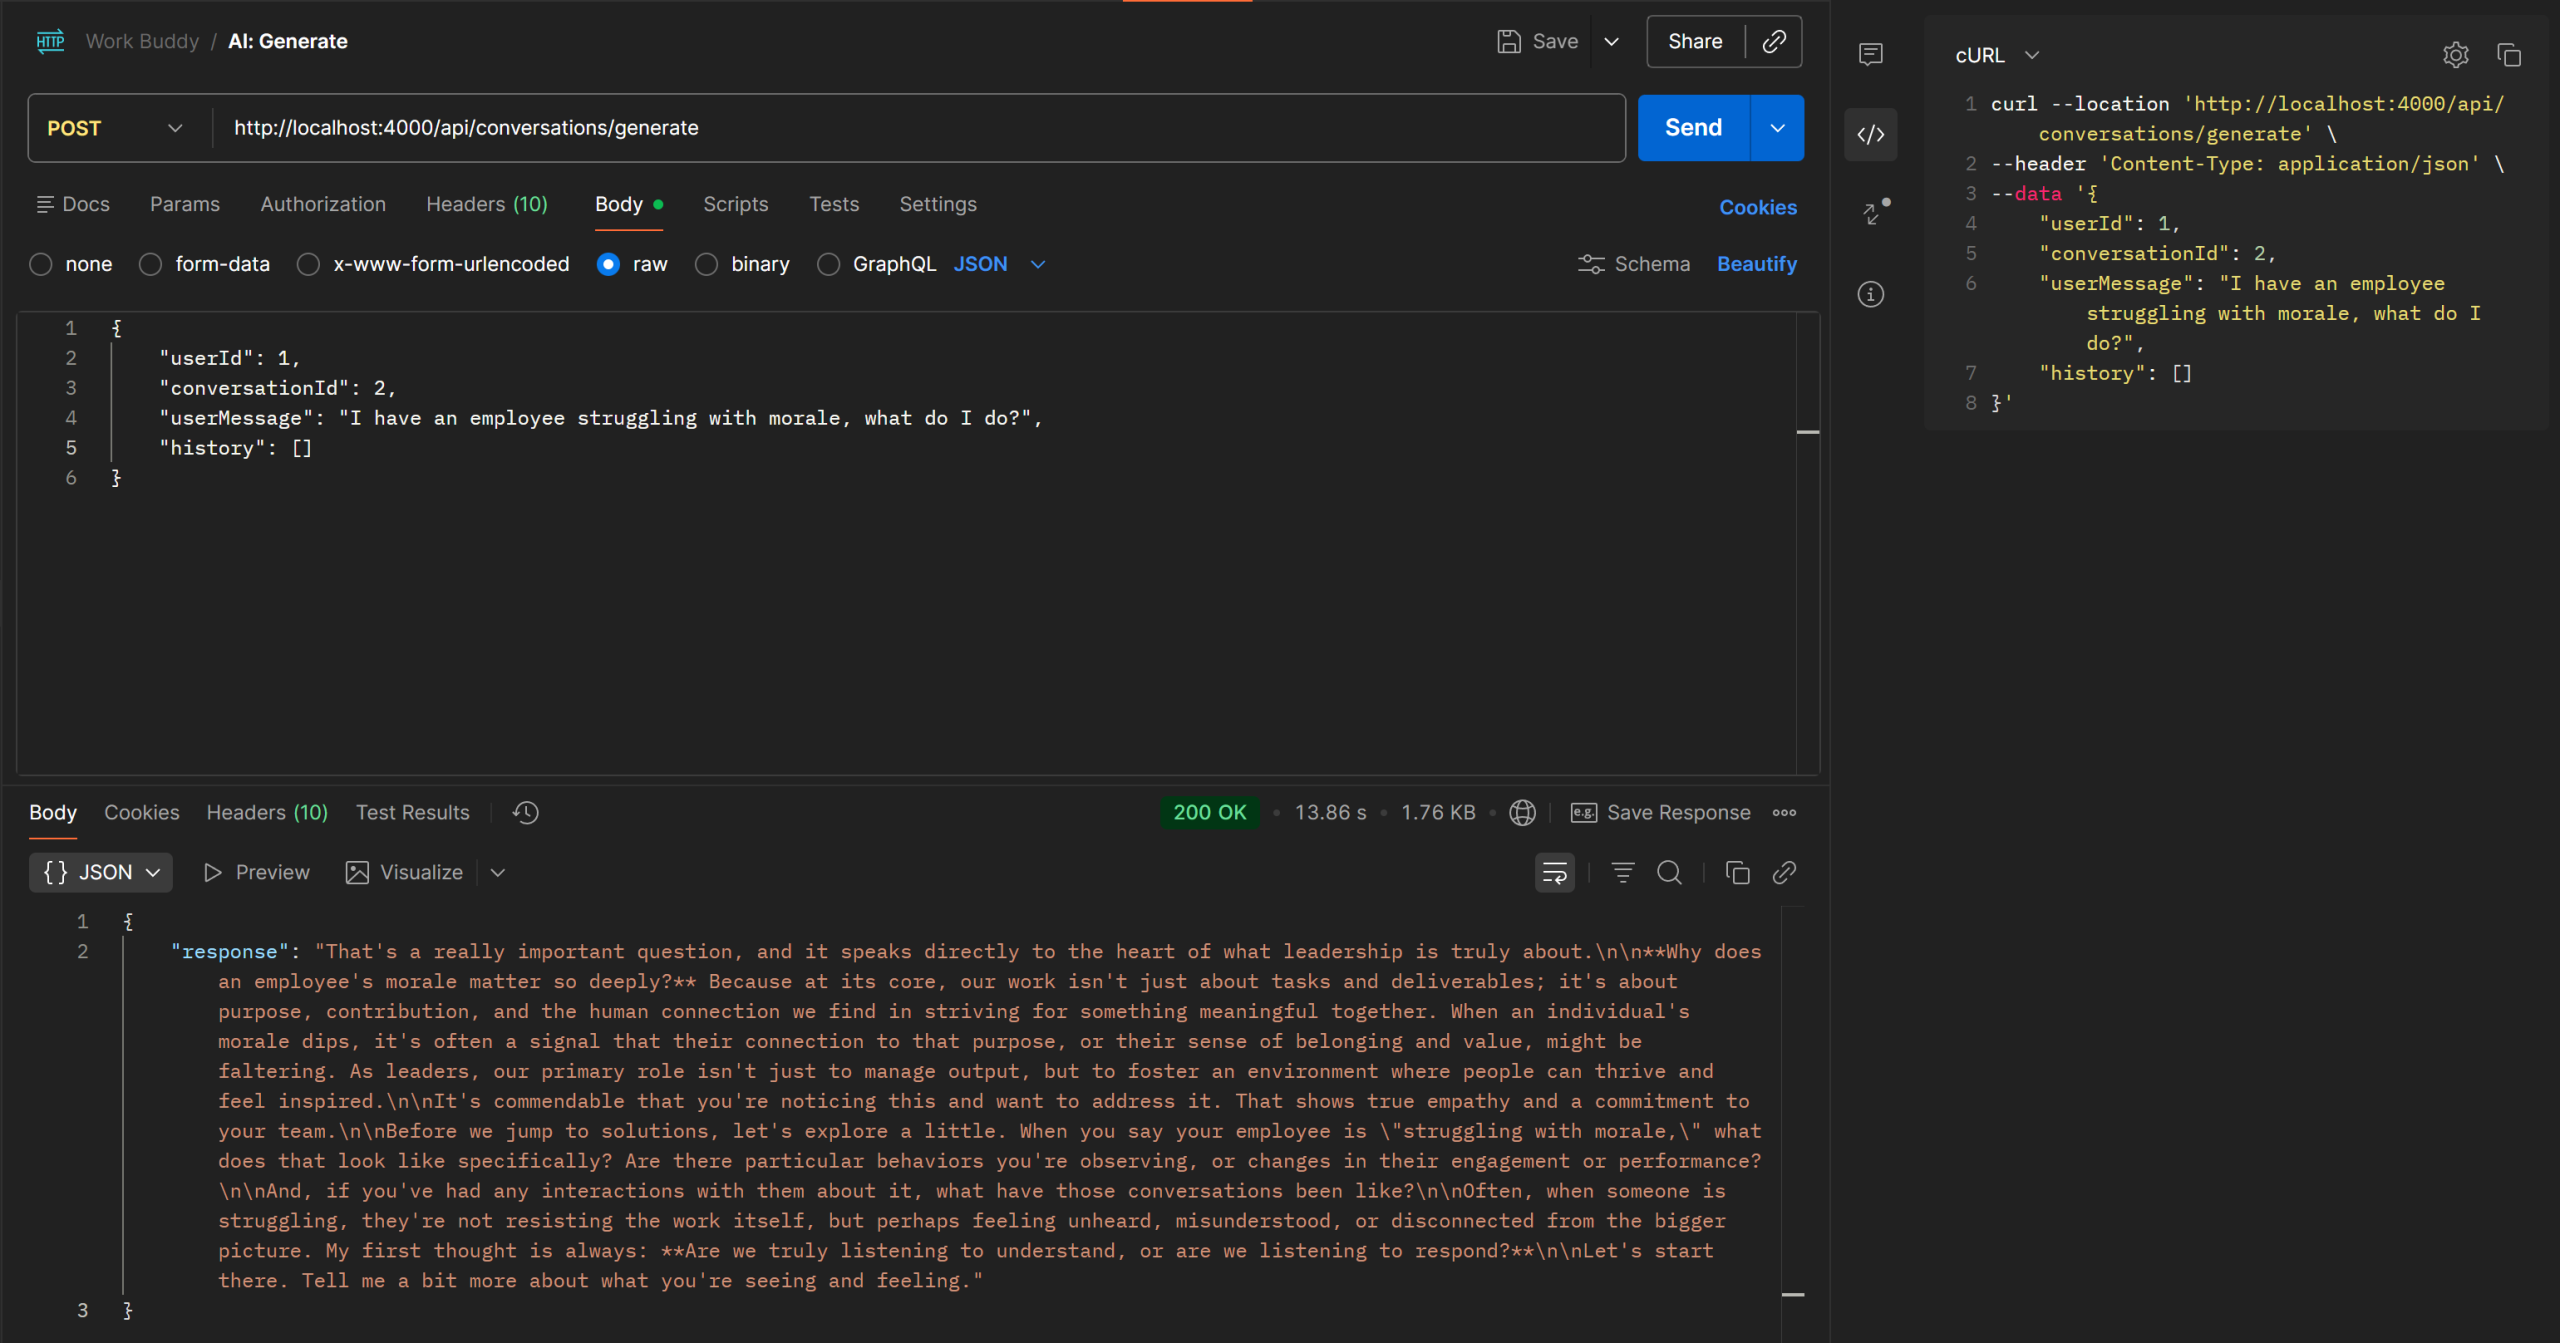Switch to the Authorization tab
Image resolution: width=2560 pixels, height=1343 pixels.
[x=322, y=204]
